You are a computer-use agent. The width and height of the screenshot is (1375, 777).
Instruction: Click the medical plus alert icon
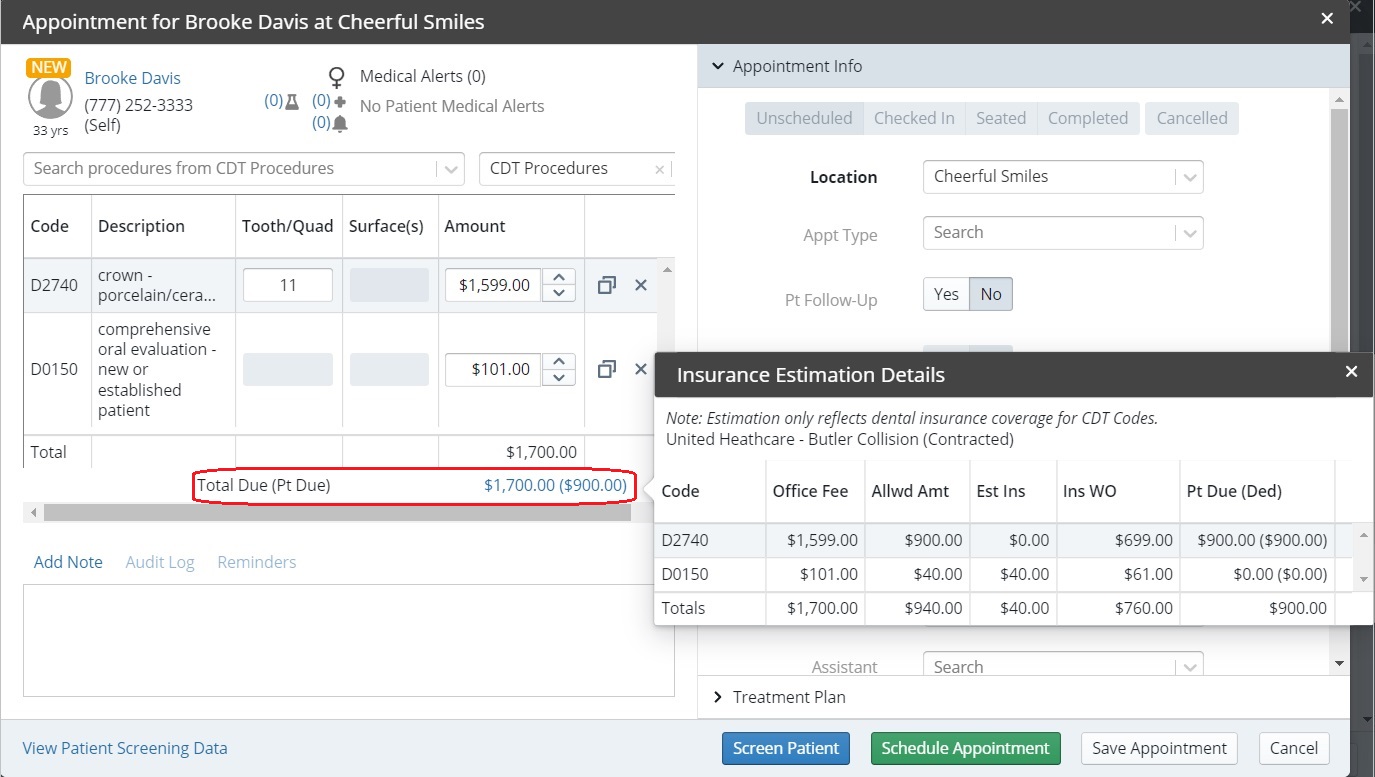point(340,101)
